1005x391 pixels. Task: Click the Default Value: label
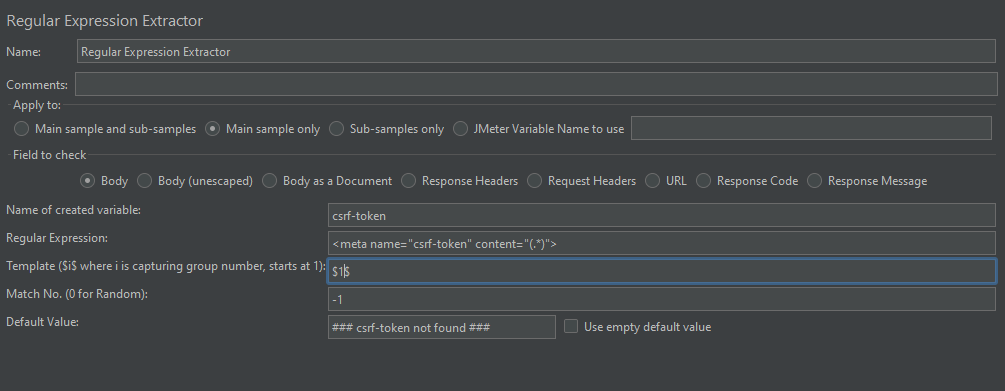click(x=42, y=322)
